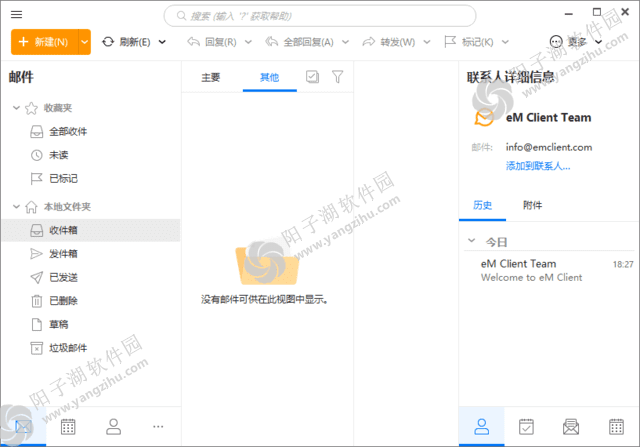The width and height of the screenshot is (640, 447).
Task: Open the dropdown arrow beside 回复(R)
Action: pos(248,42)
